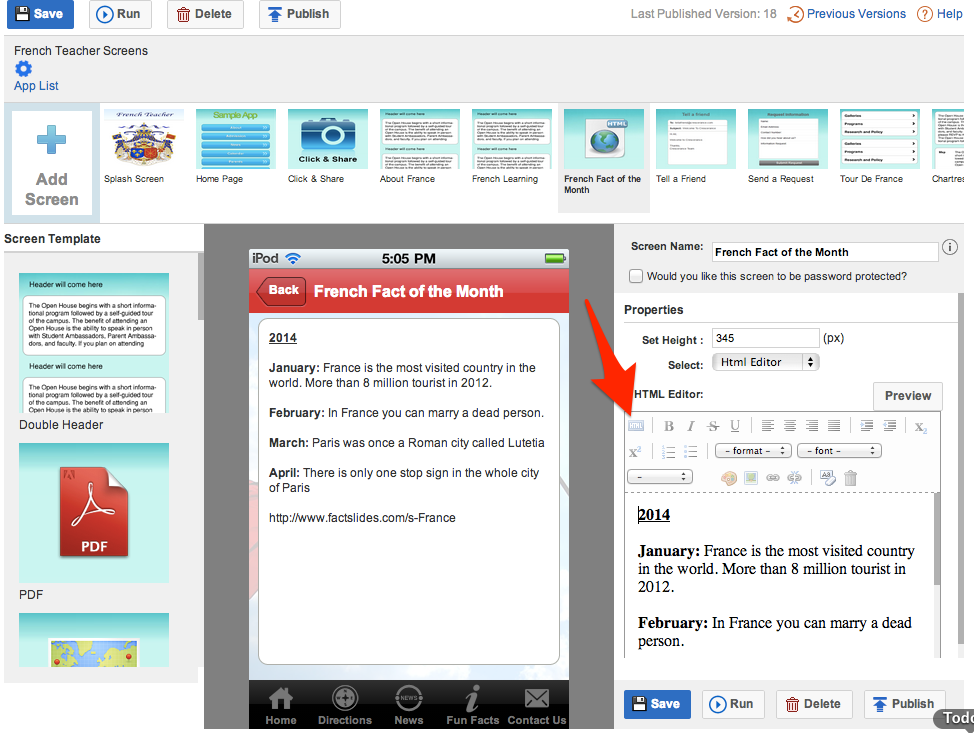Decrease indent (outdent) in HTML editor

pyautogui.click(x=890, y=426)
